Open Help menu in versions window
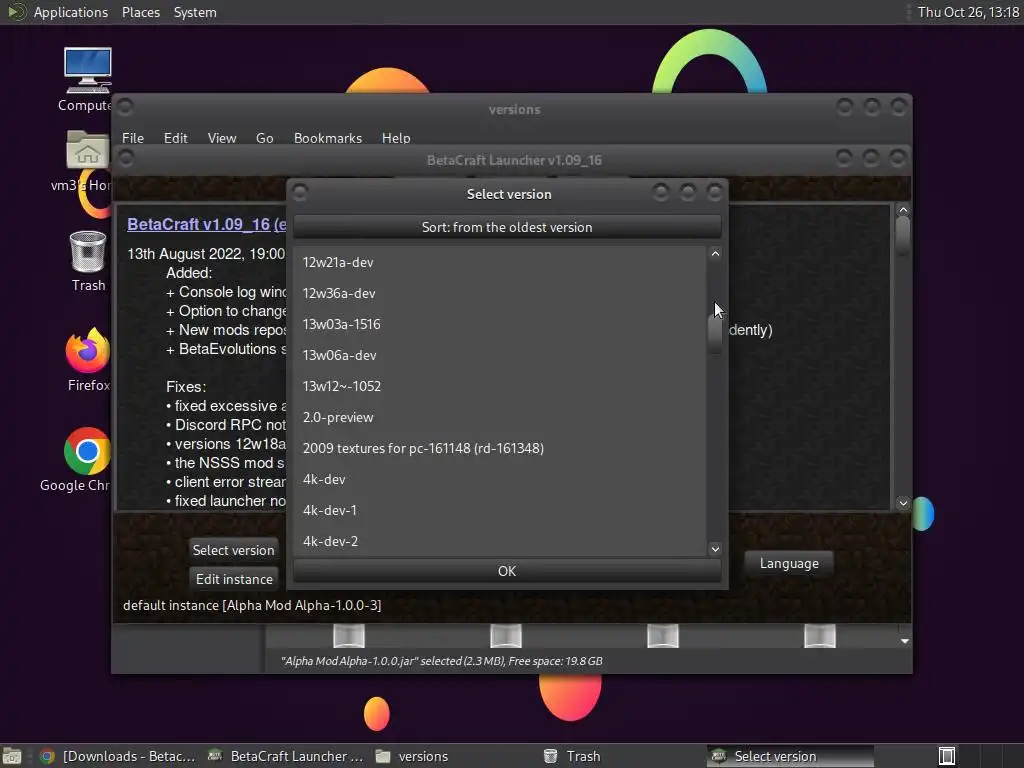Image resolution: width=1024 pixels, height=768 pixels. [x=396, y=138]
